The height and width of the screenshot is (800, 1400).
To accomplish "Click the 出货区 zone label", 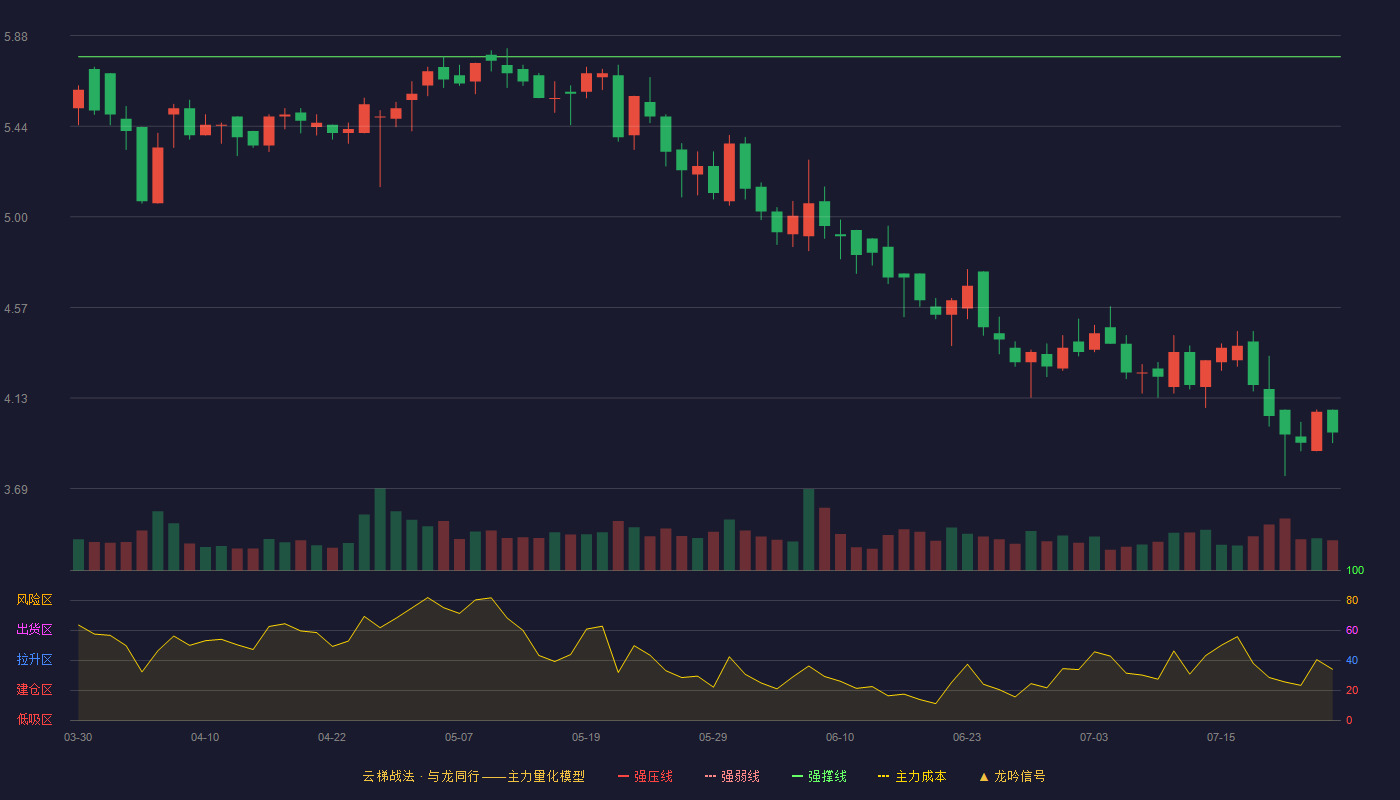I will (34, 630).
